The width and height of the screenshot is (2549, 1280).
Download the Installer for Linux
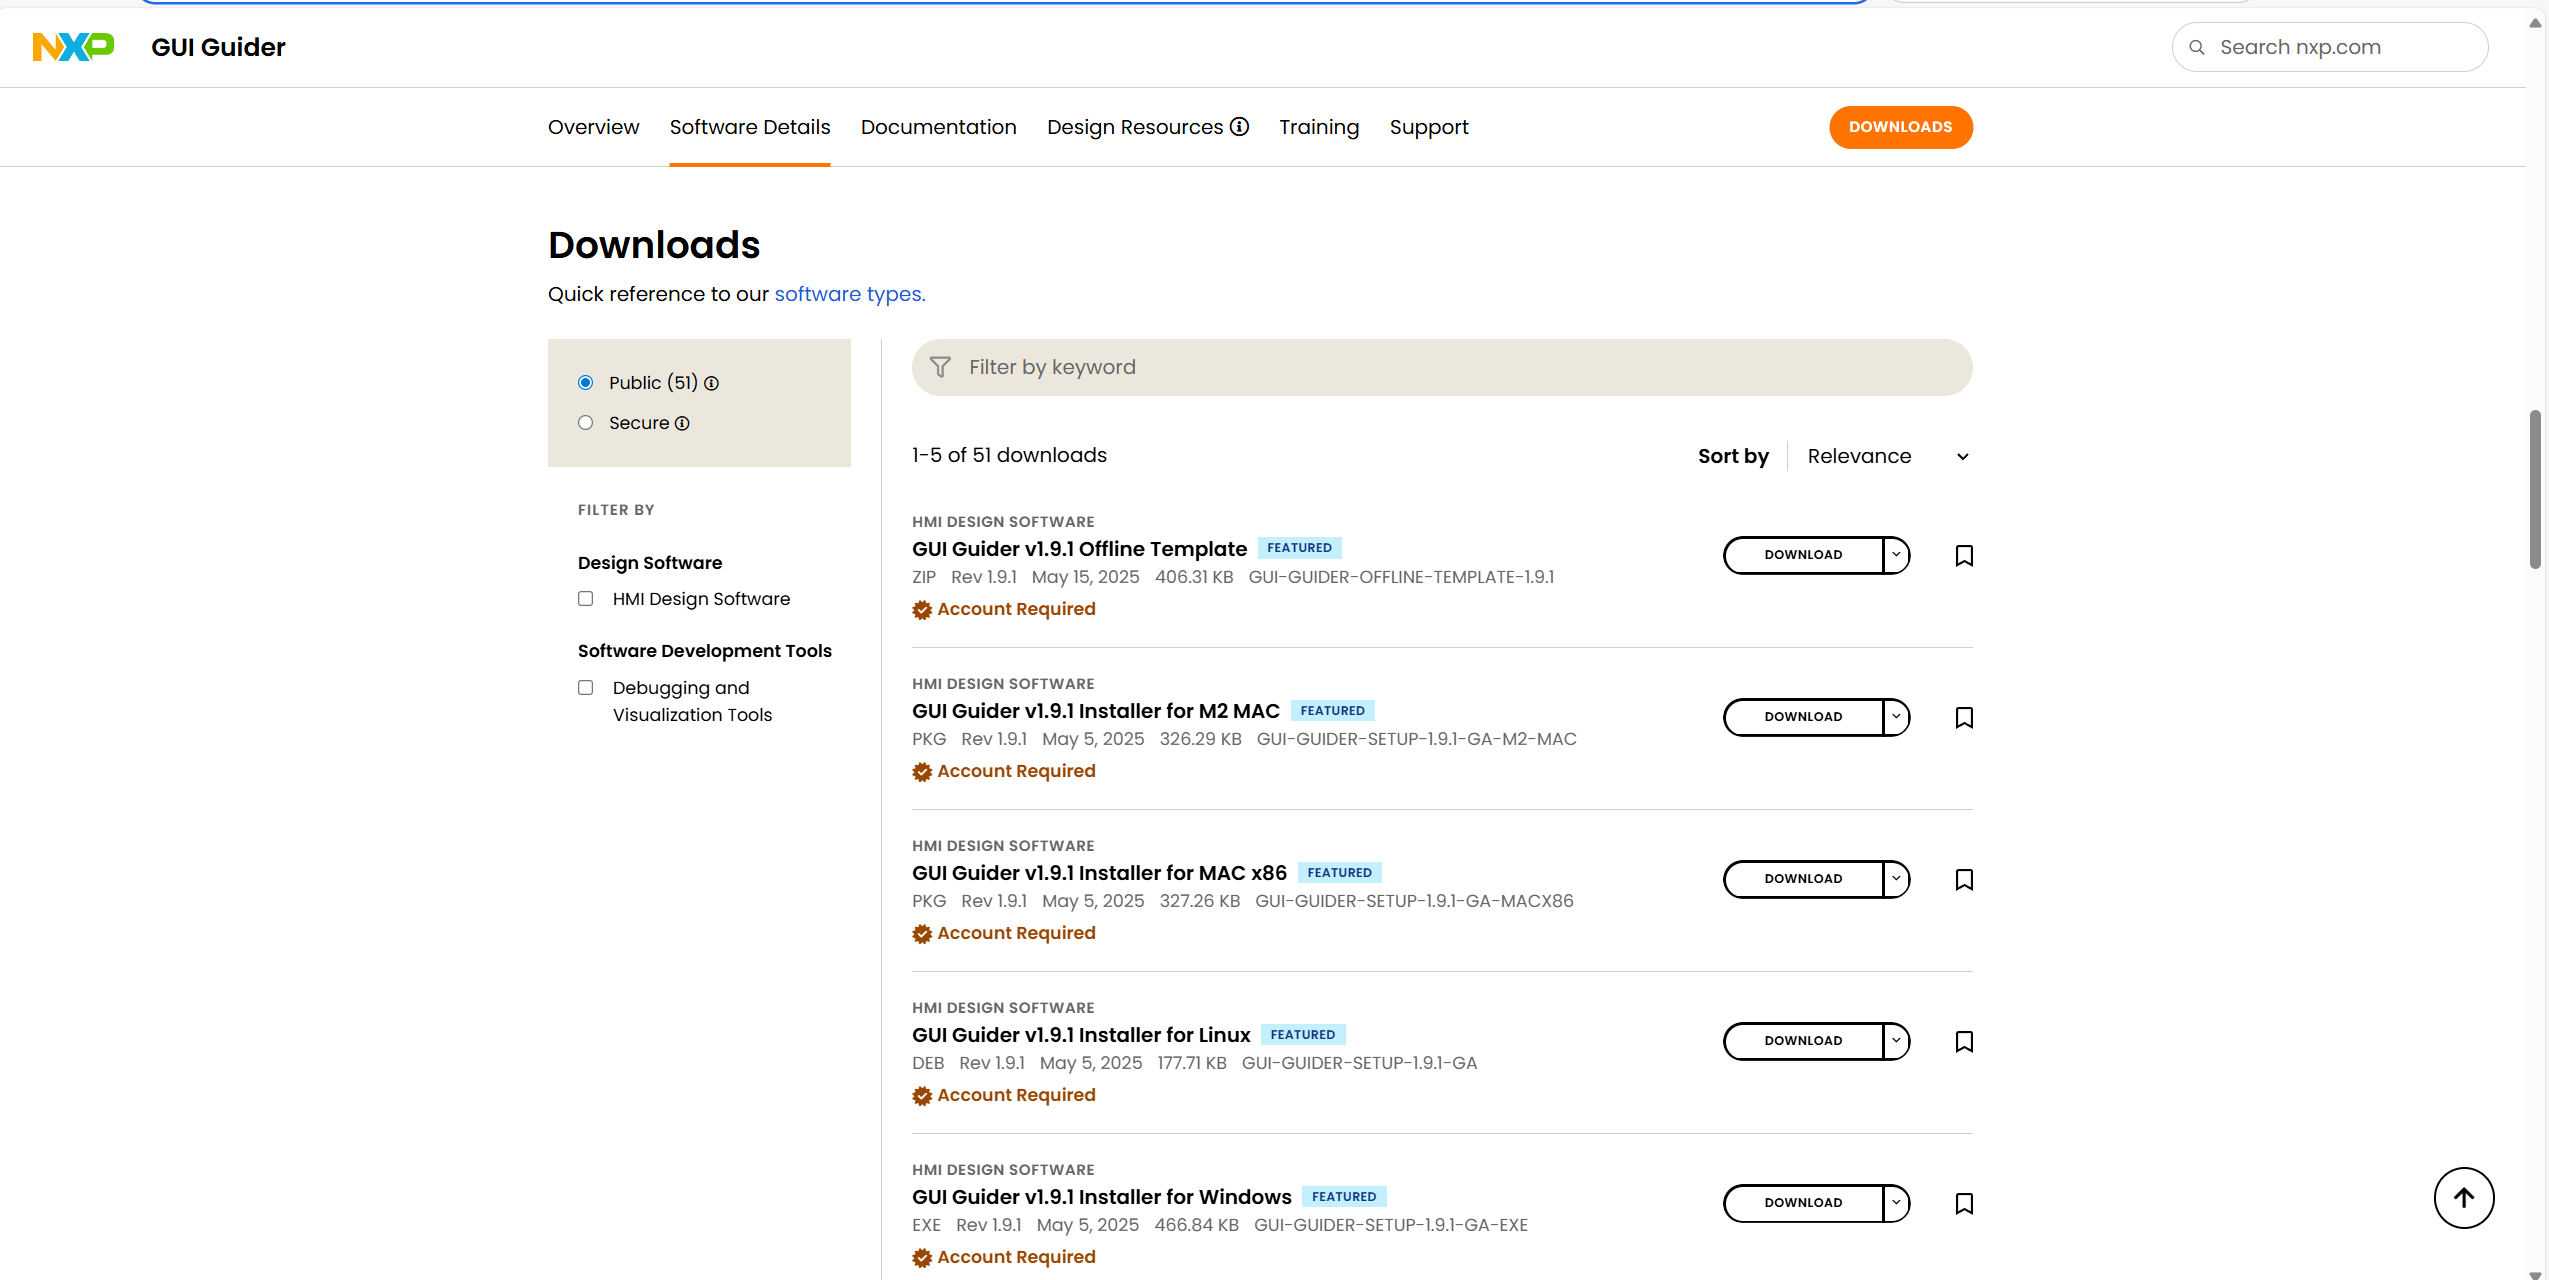click(x=1803, y=1041)
